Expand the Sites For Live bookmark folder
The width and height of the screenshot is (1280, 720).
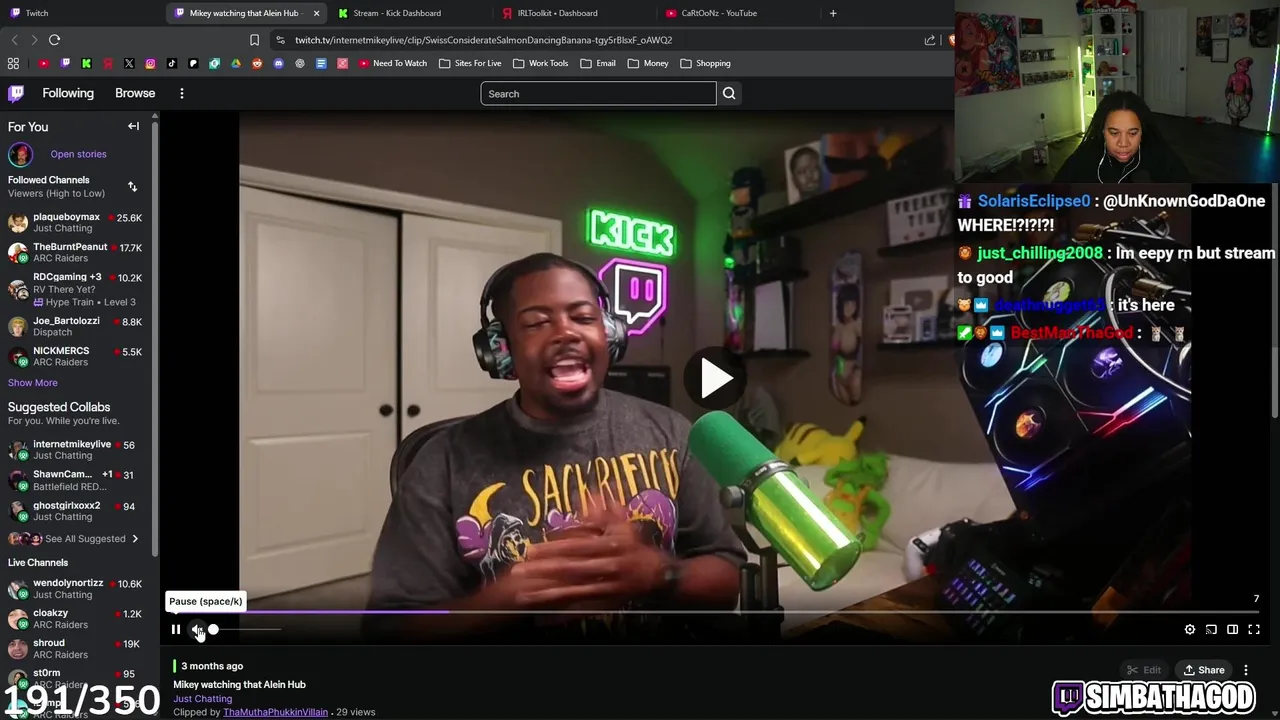pos(470,63)
